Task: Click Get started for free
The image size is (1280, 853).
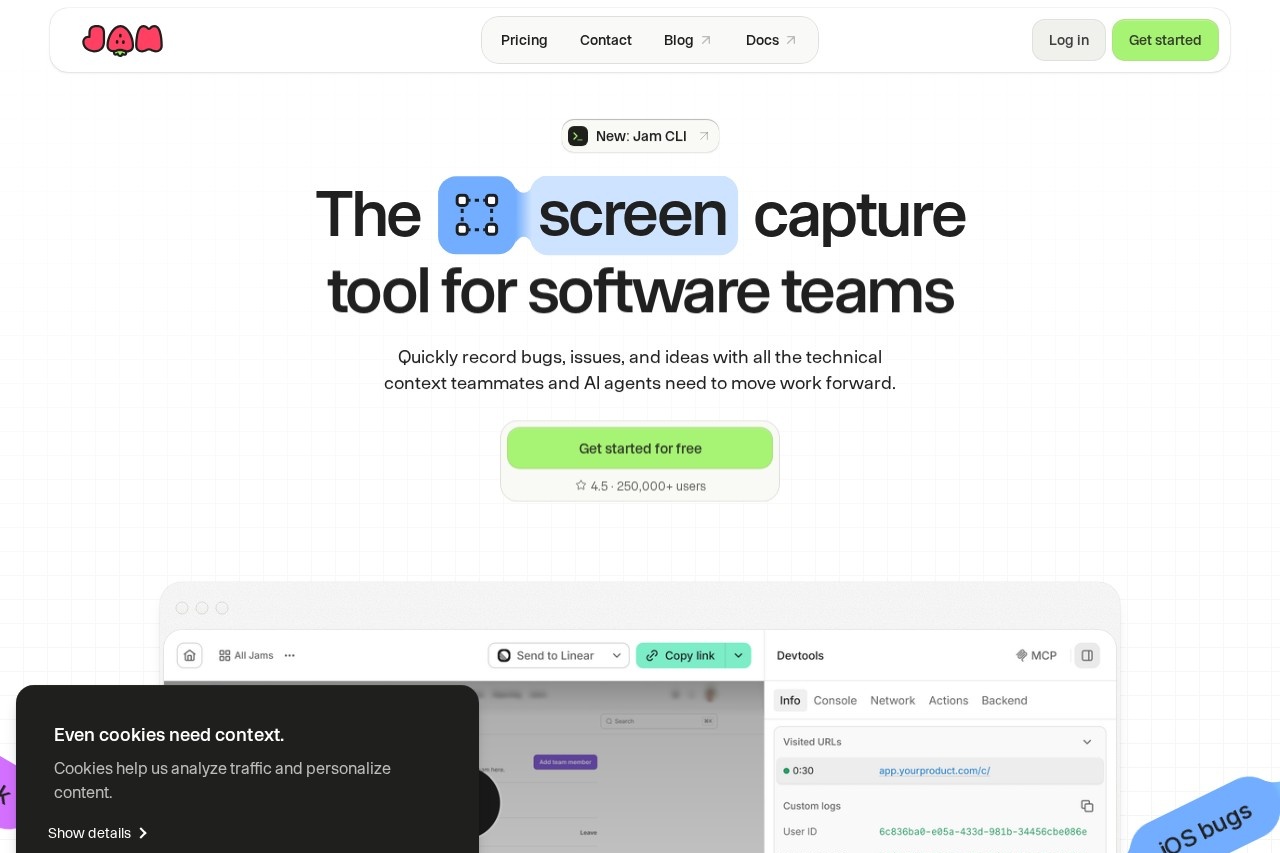Action: coord(640,448)
